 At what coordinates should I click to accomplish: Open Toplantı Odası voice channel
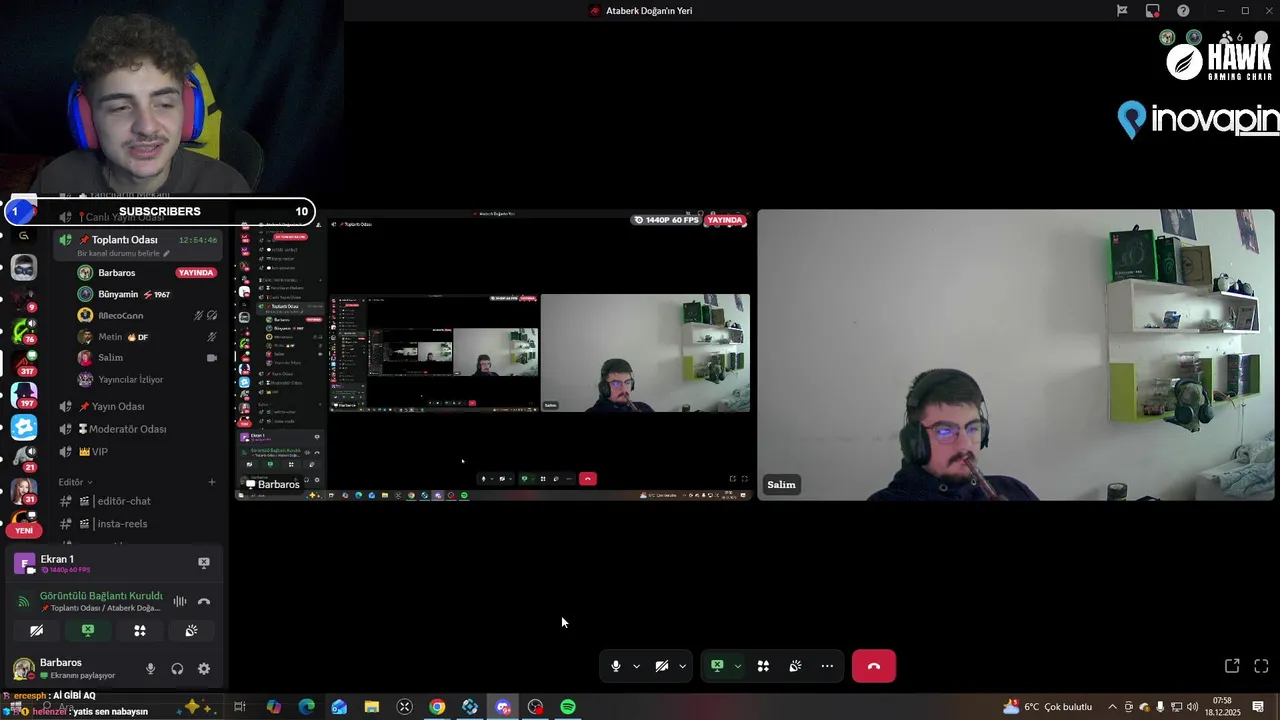[x=137, y=240]
